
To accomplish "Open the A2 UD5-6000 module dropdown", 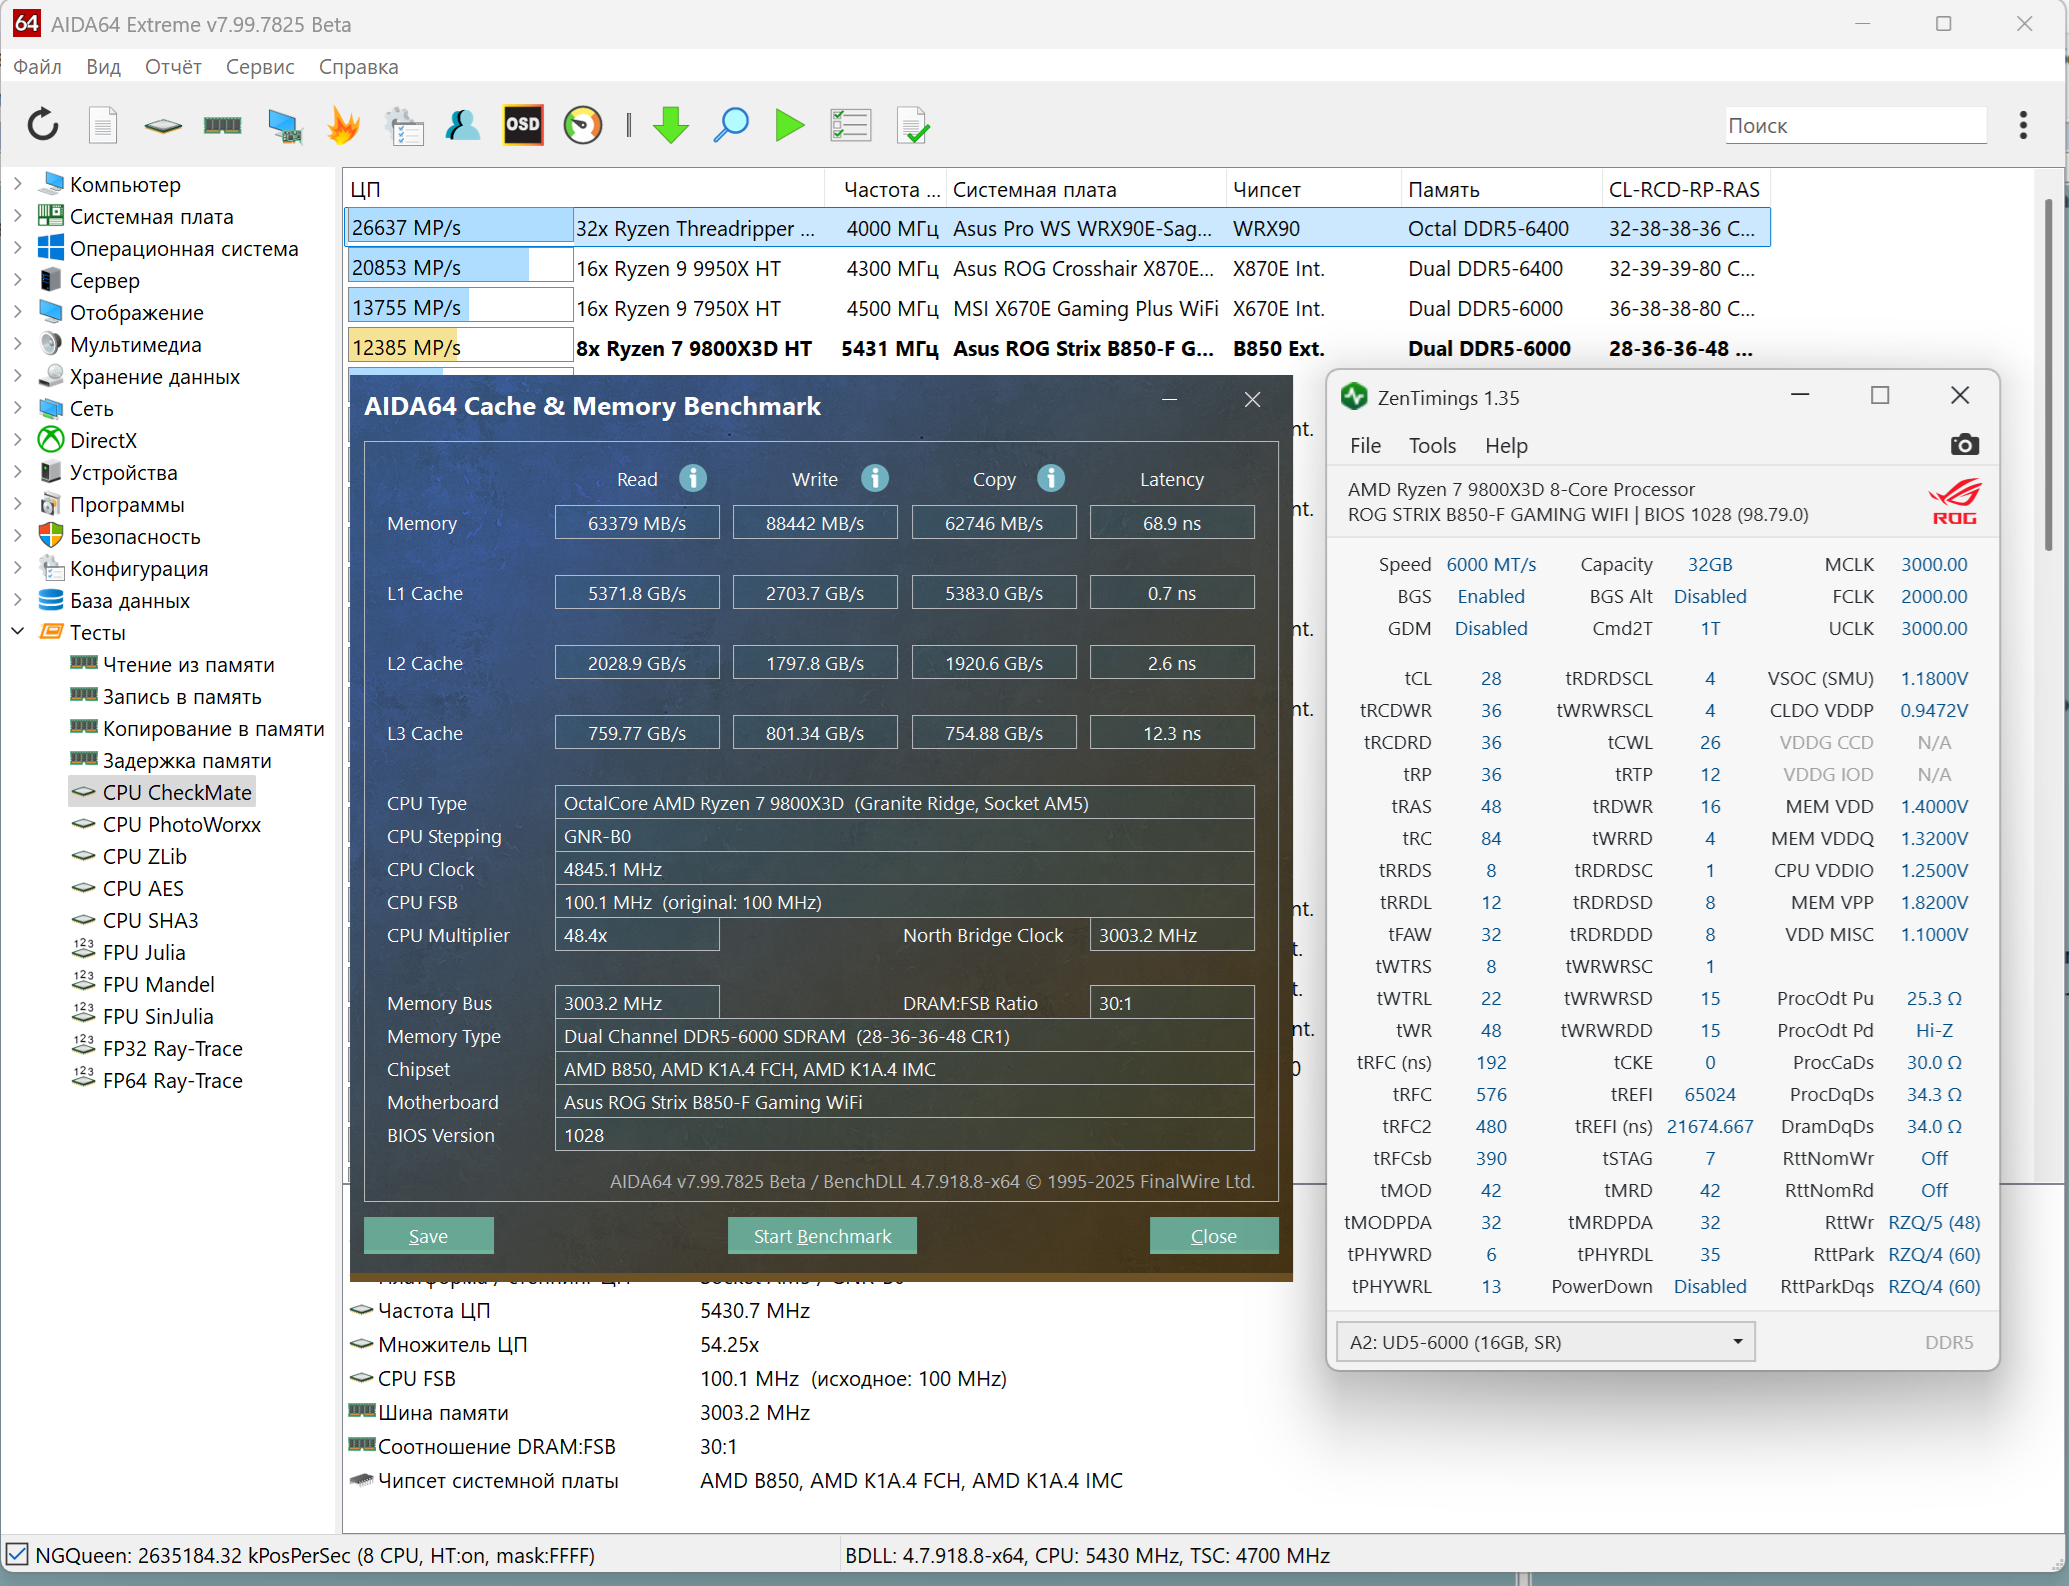I will [1545, 1342].
